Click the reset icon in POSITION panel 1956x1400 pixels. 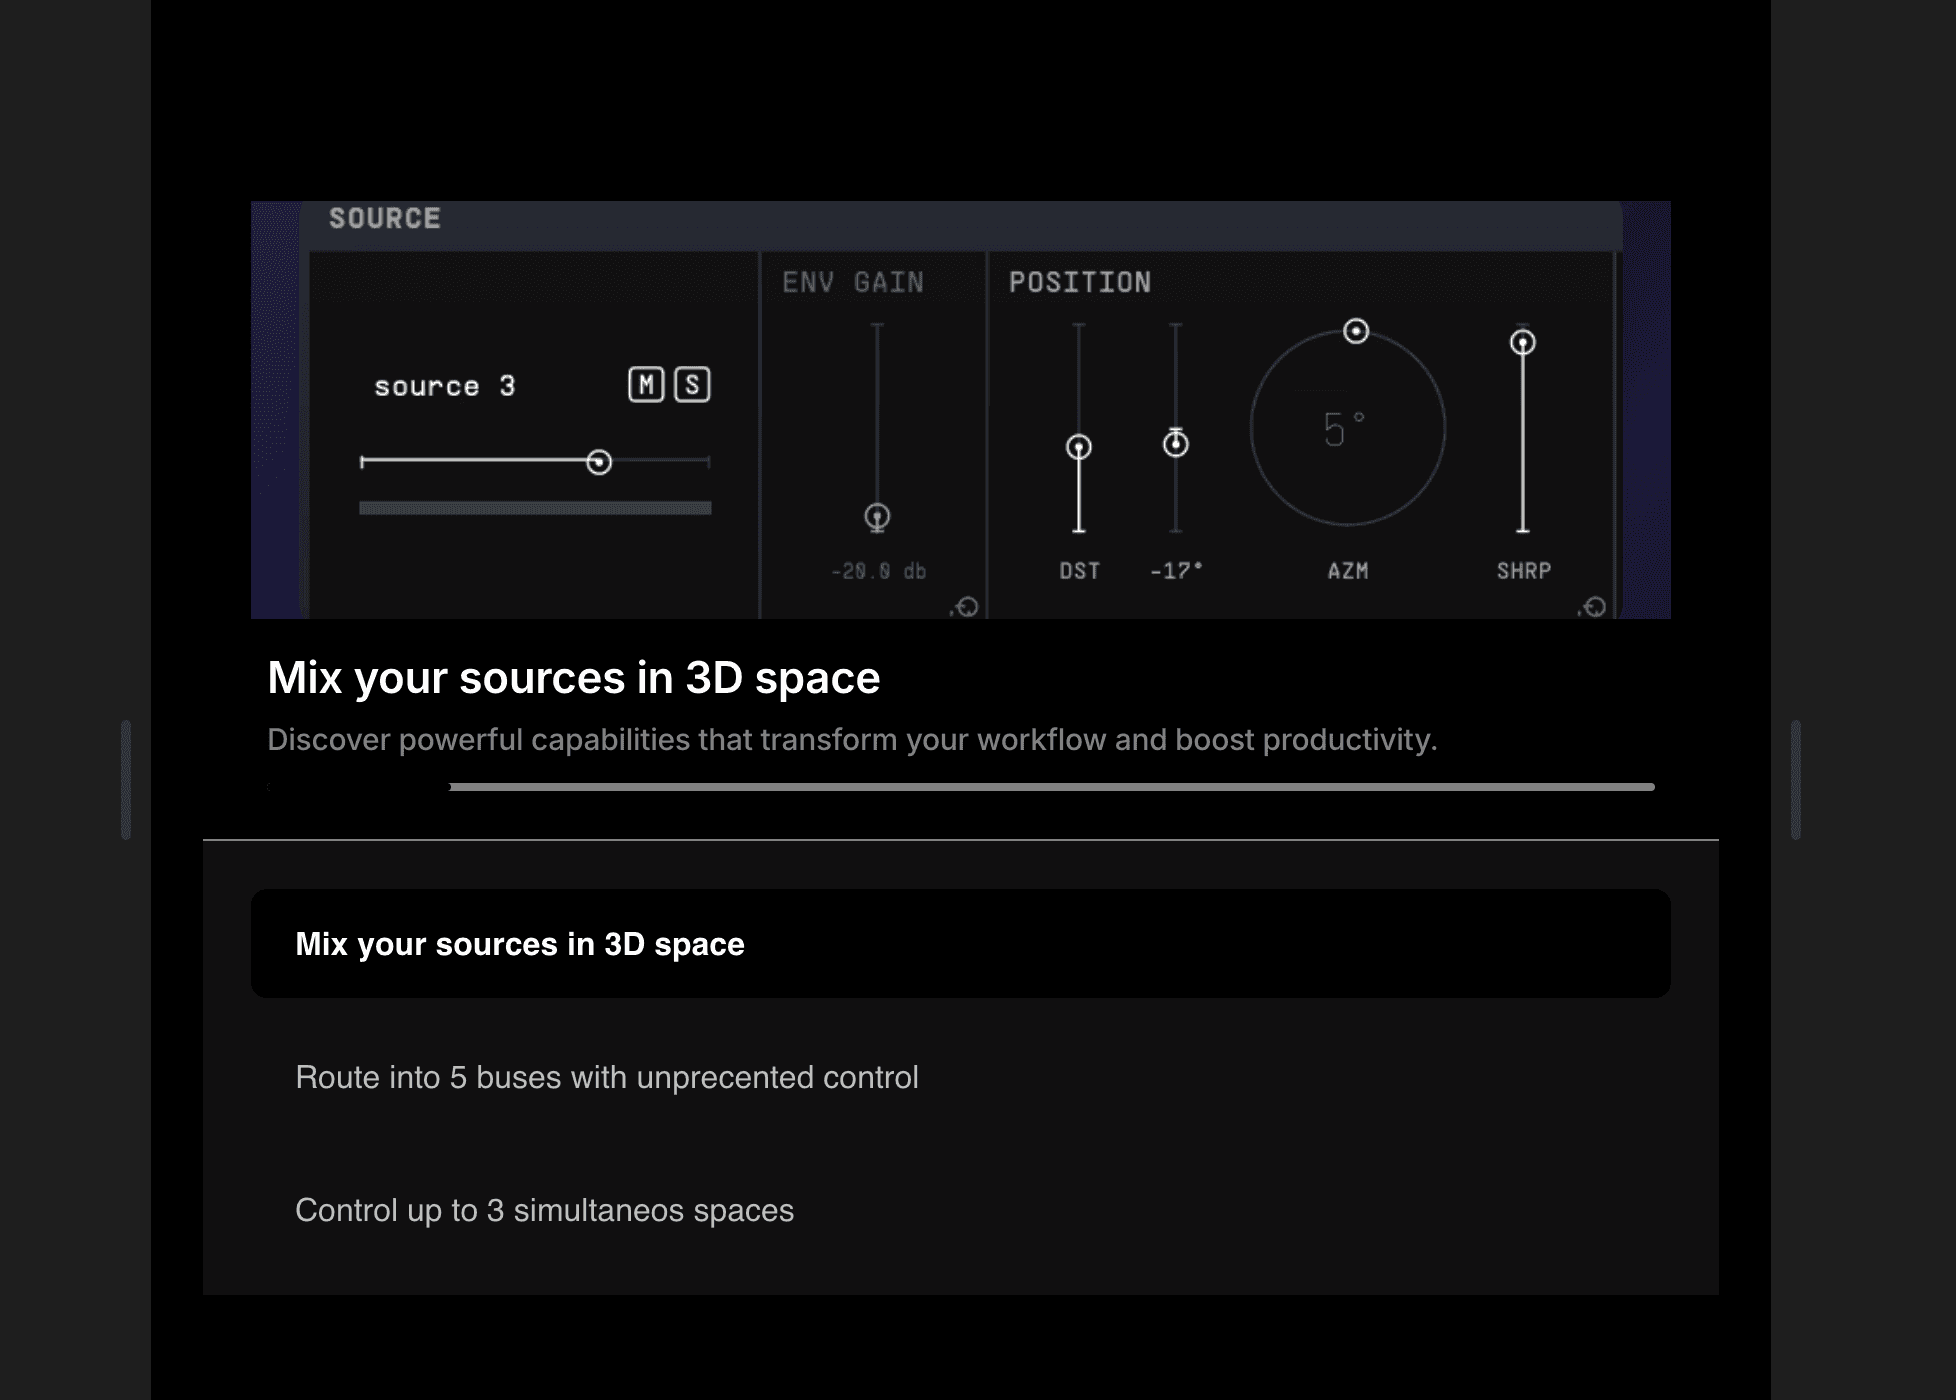[1594, 607]
